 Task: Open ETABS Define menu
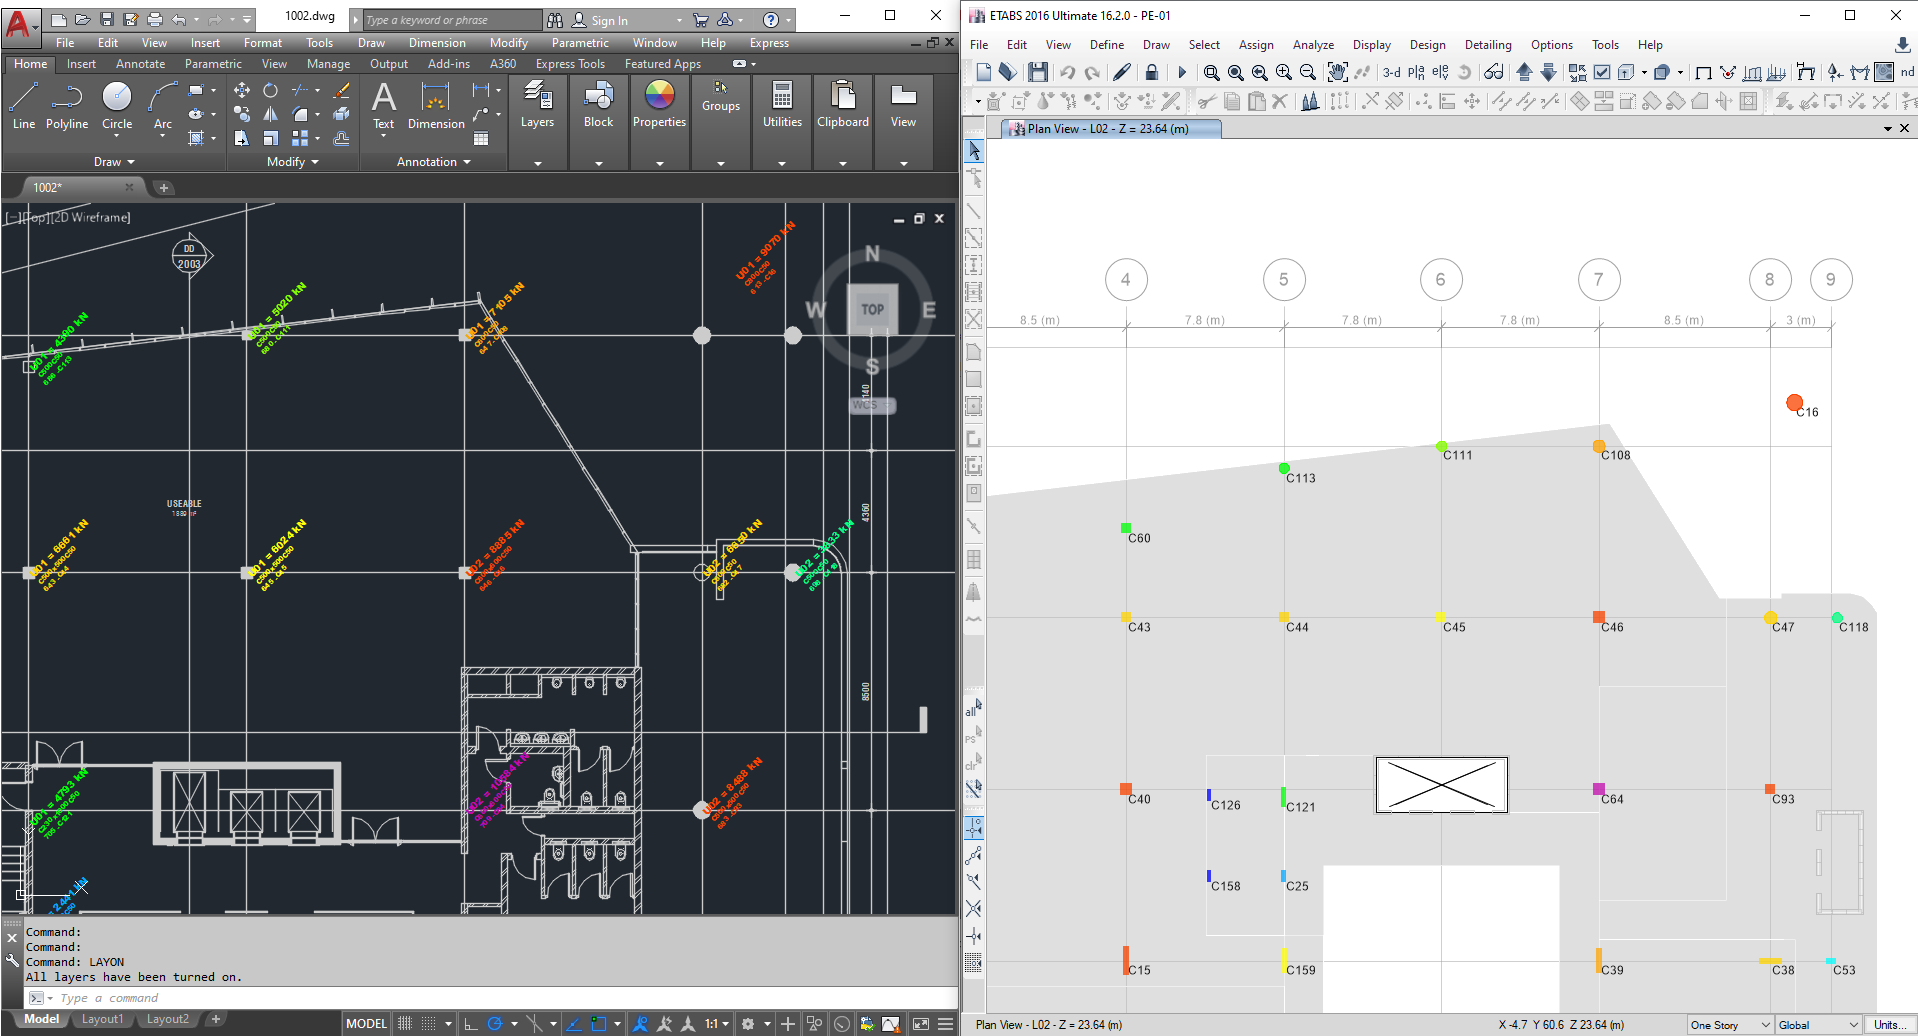tap(1106, 44)
